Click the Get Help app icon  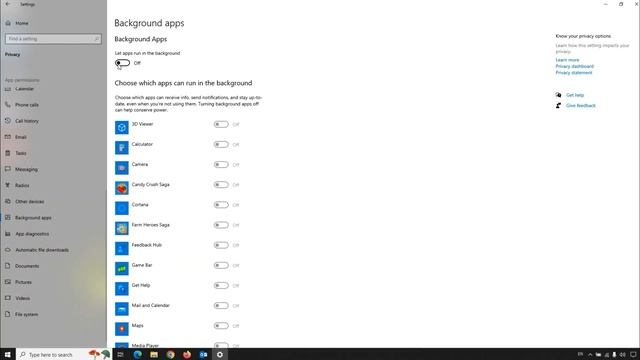pyautogui.click(x=122, y=289)
